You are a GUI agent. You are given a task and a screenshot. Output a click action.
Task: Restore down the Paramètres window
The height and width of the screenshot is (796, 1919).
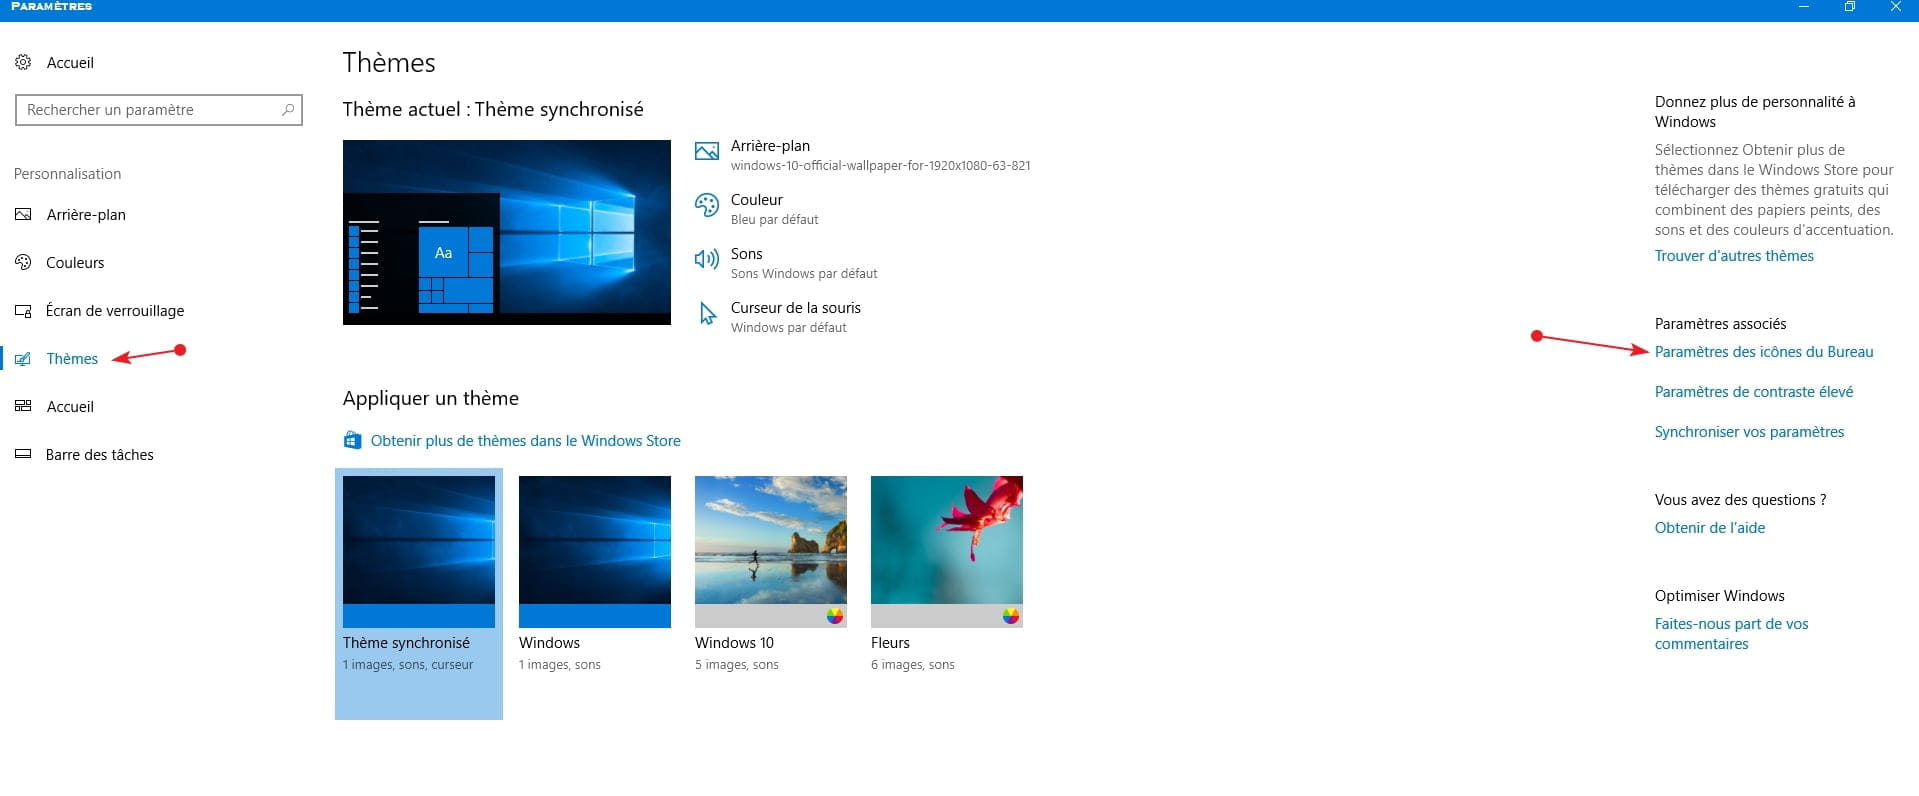click(1850, 7)
